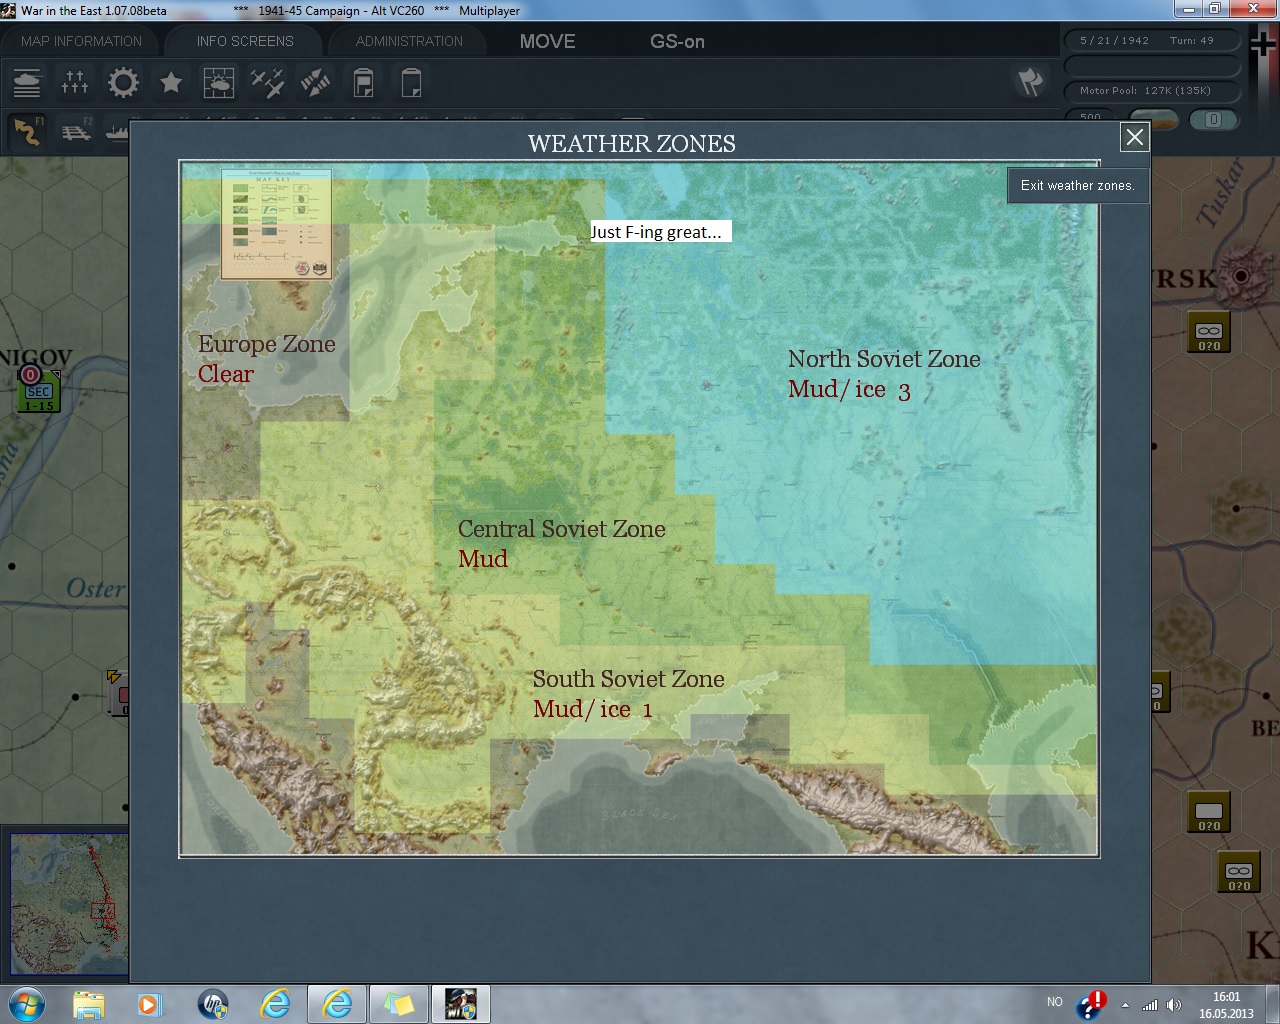Open the network signal tray icon

point(1150,1005)
